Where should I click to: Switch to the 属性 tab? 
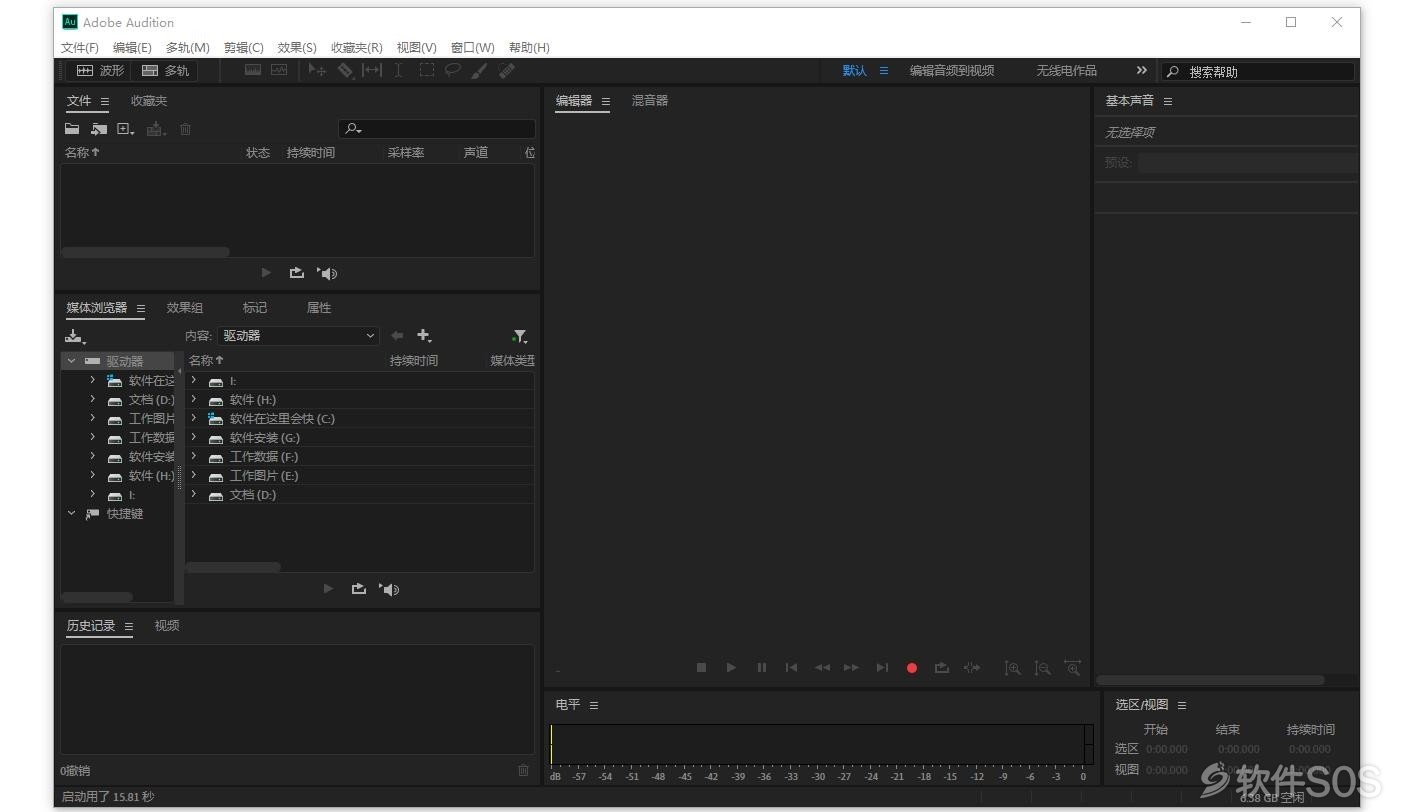coord(319,308)
